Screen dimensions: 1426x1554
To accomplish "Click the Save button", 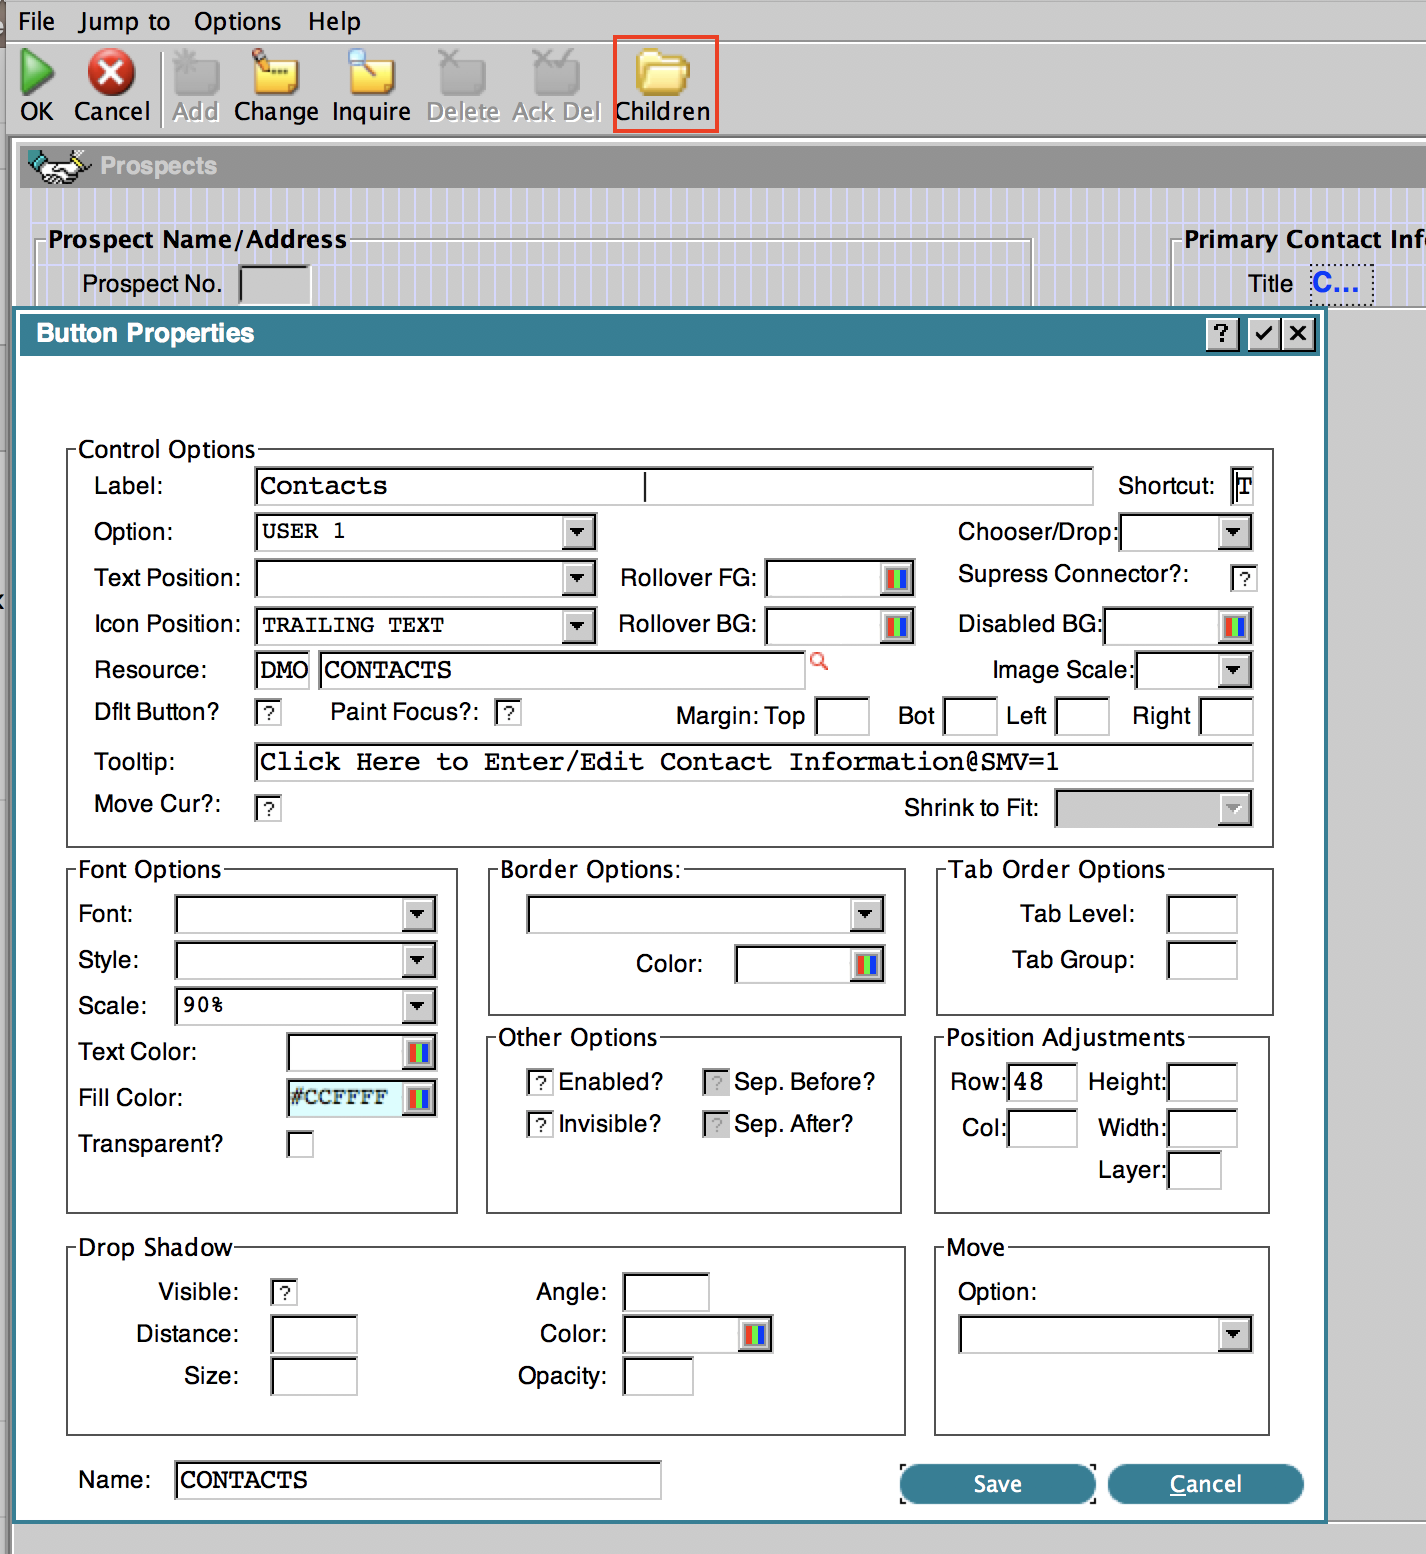I will [997, 1484].
